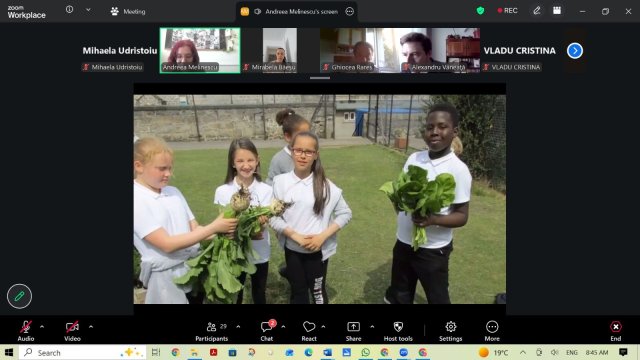The height and width of the screenshot is (360, 640).
Task: Select Alexandru Vanesta video thumbnail
Action: pyautogui.click(x=440, y=51)
